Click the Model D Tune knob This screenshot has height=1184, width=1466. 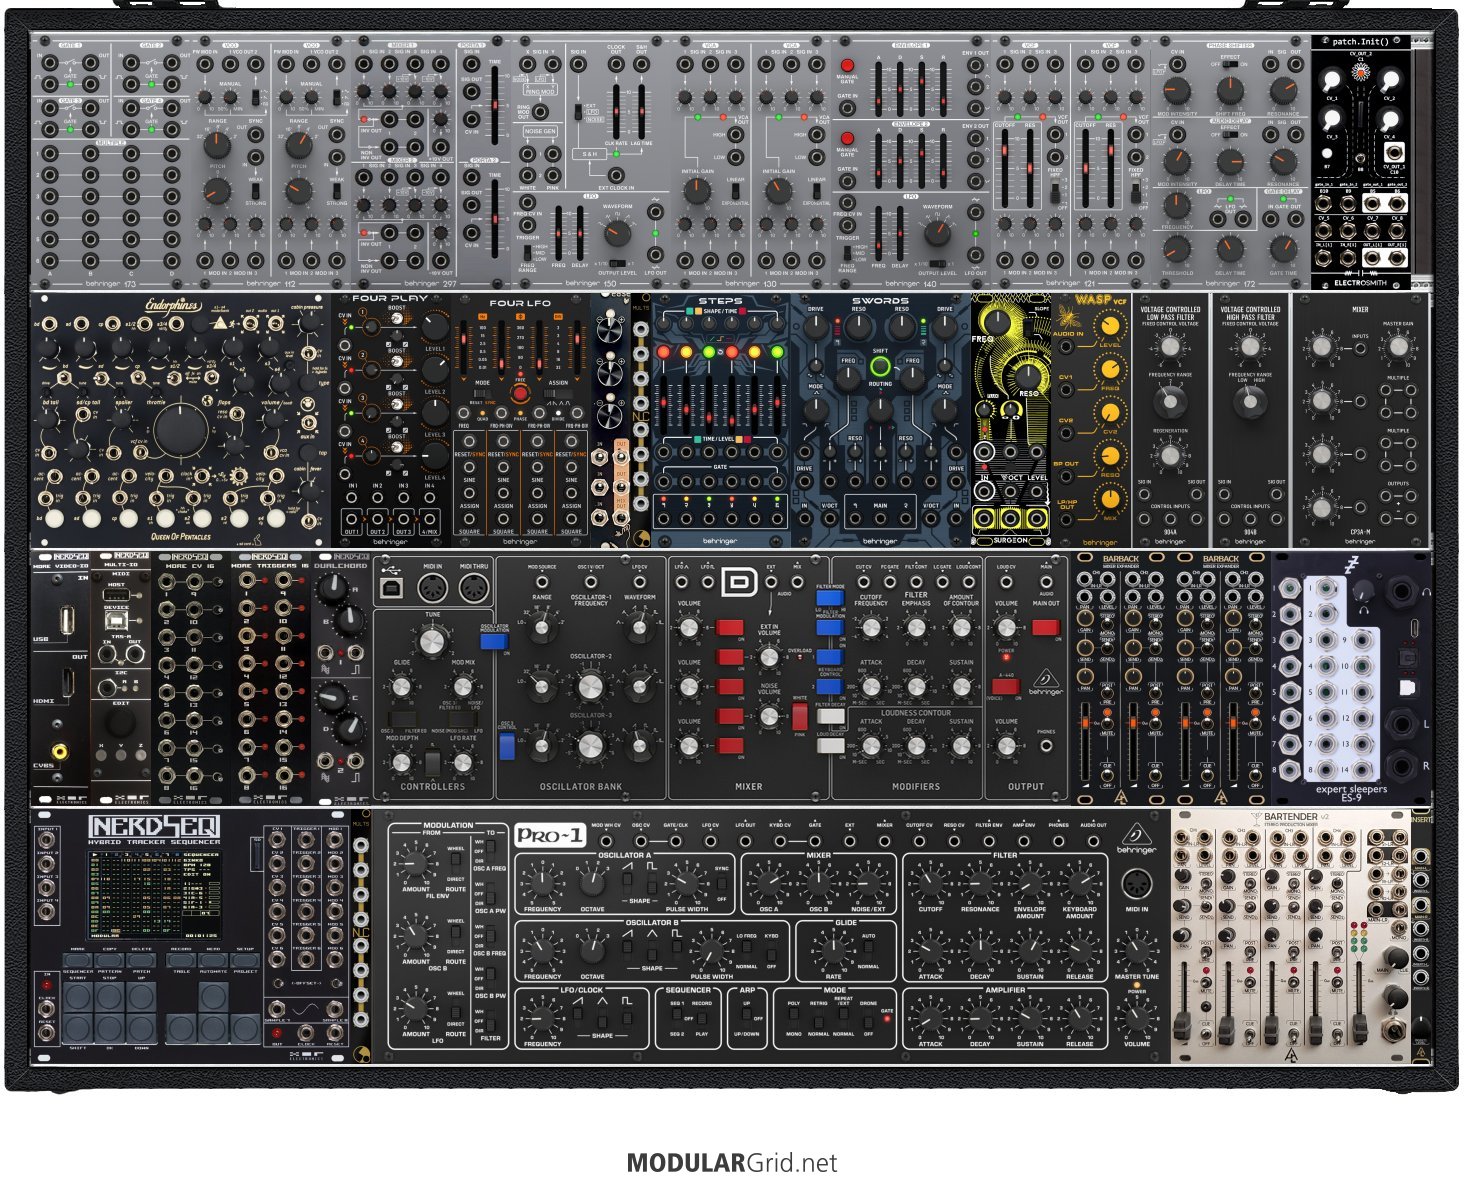432,641
